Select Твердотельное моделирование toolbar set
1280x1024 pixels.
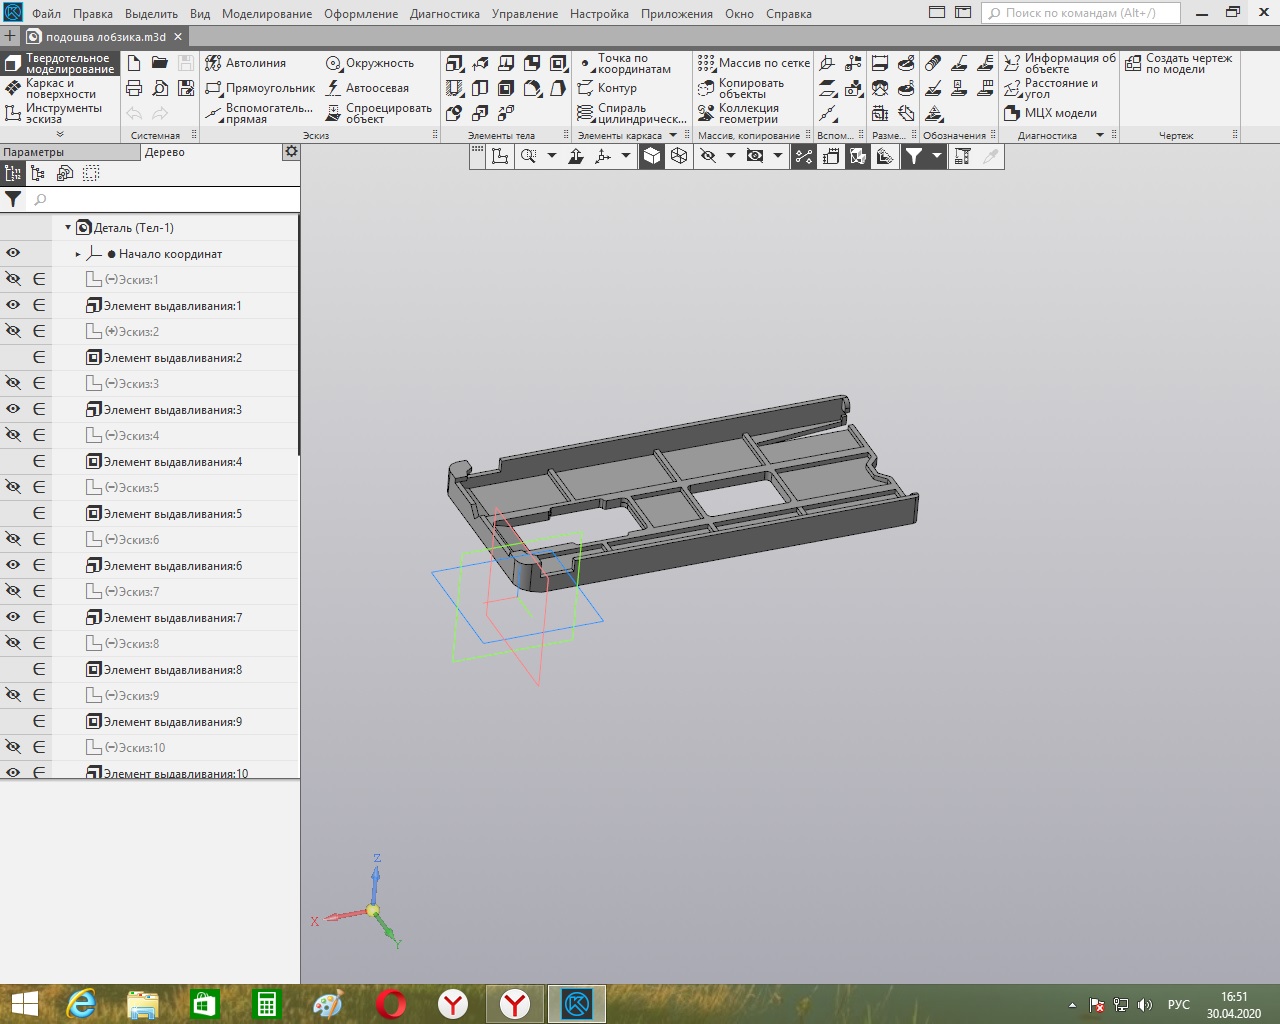pos(59,63)
